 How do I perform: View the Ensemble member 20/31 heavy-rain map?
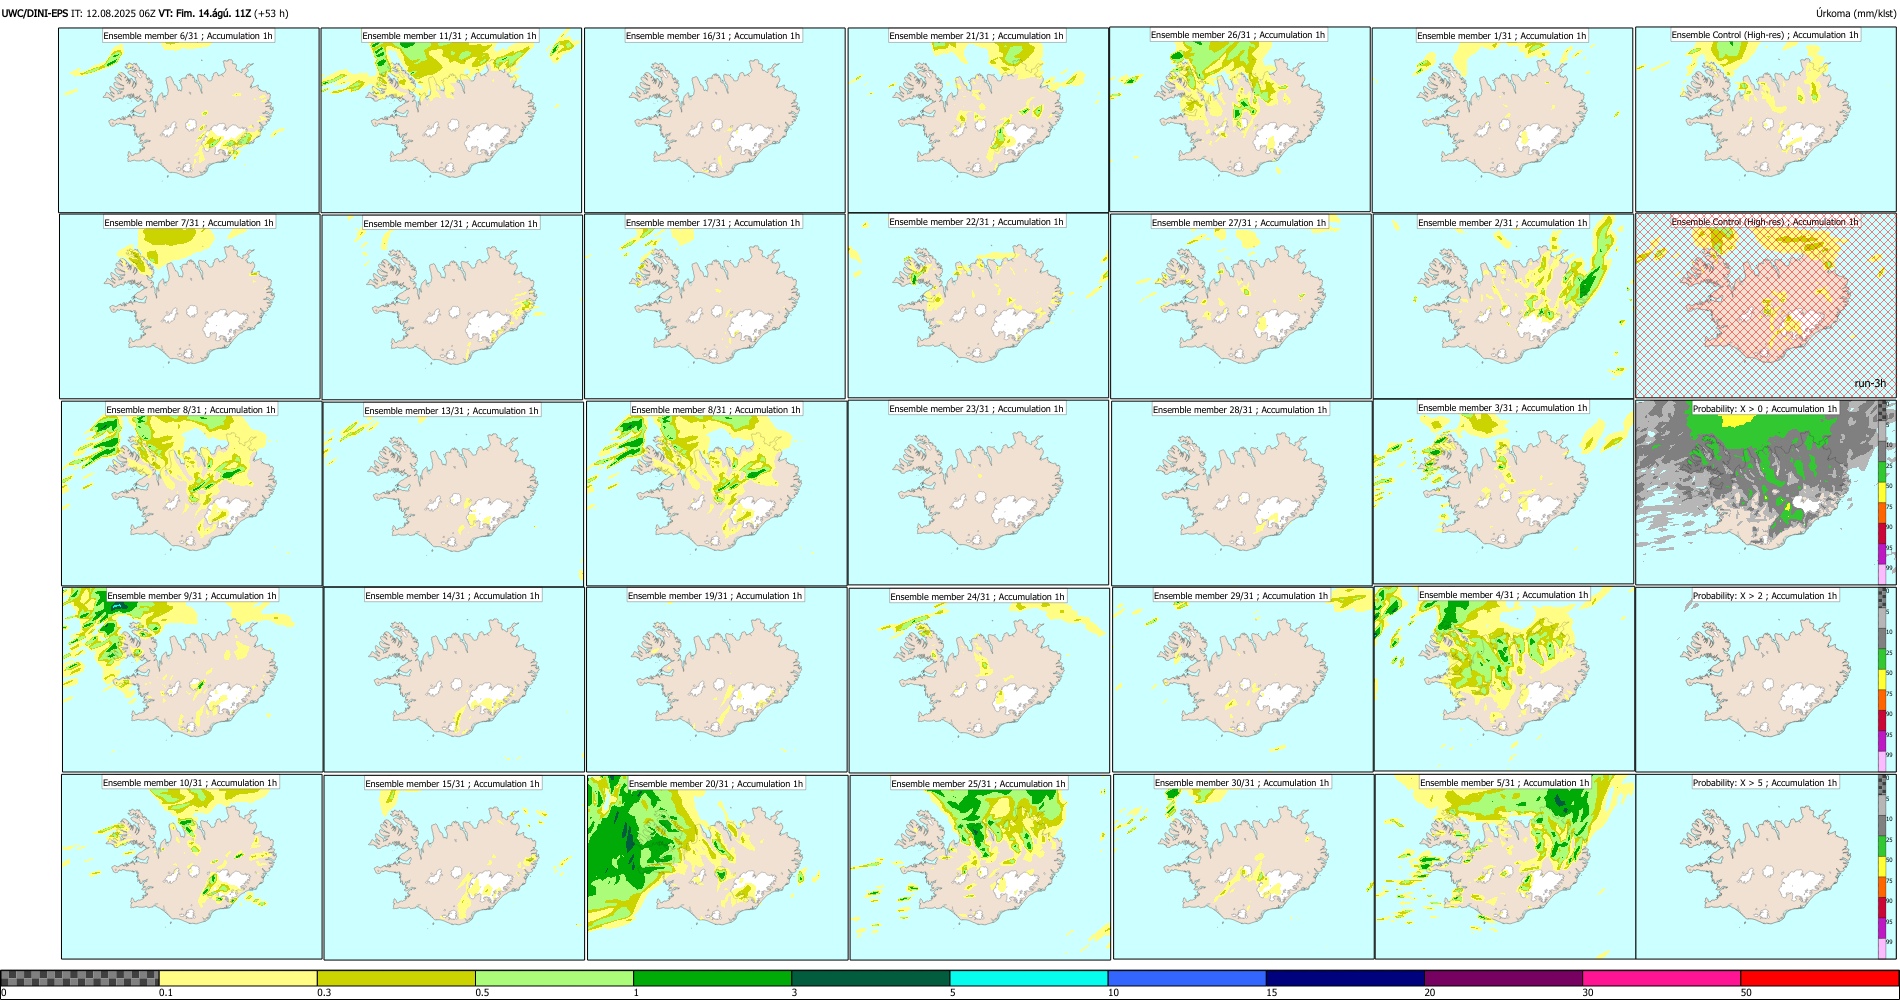[x=717, y=867]
